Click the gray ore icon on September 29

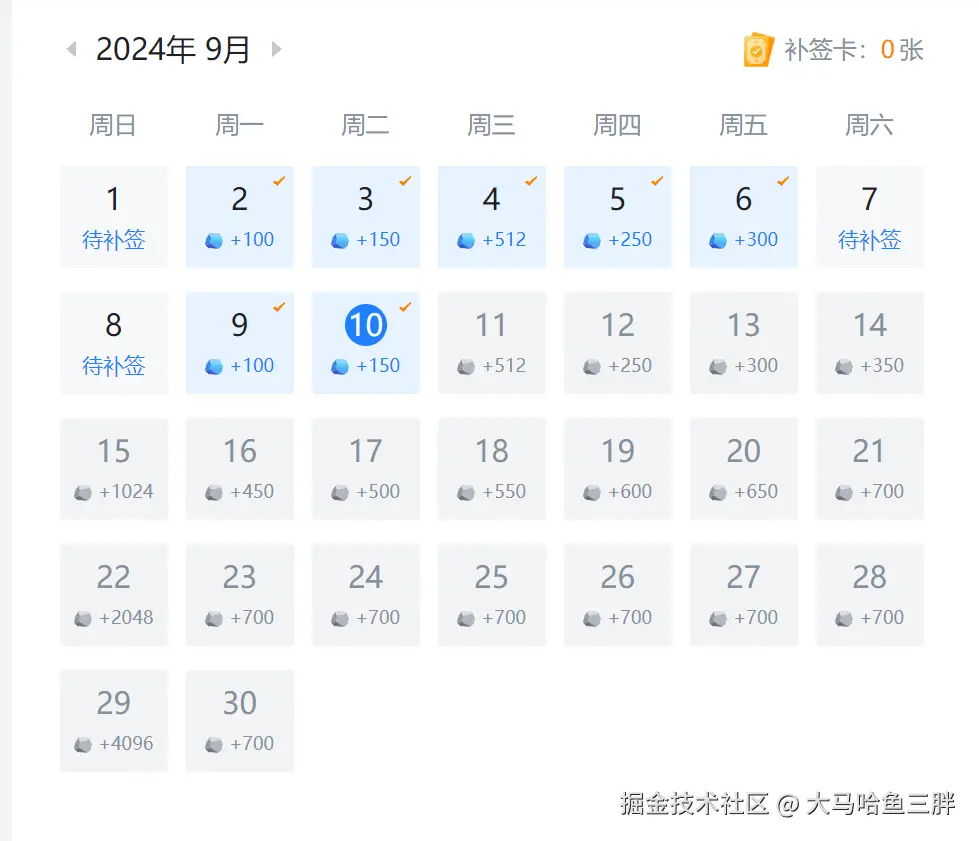83,744
